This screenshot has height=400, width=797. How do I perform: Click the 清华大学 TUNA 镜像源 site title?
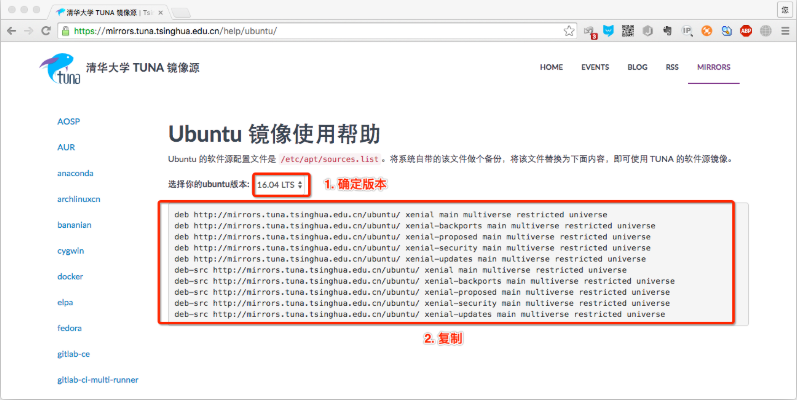tap(143, 68)
